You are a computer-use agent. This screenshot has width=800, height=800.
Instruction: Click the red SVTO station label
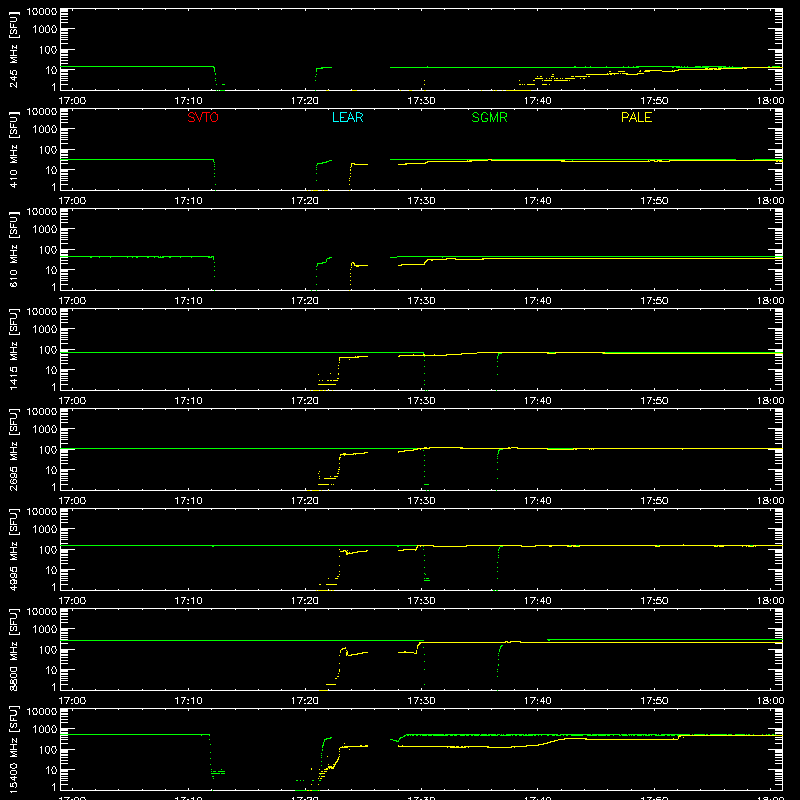tap(203, 117)
